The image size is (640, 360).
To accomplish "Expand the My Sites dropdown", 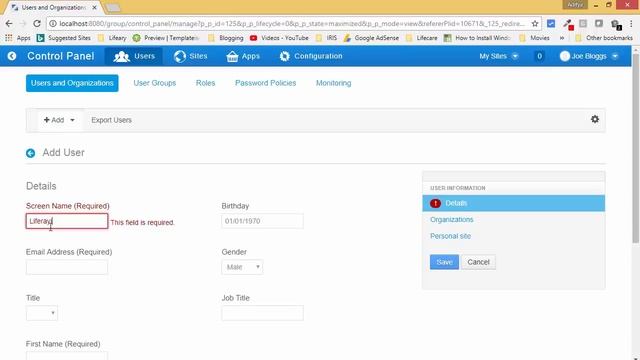I will tap(499, 56).
